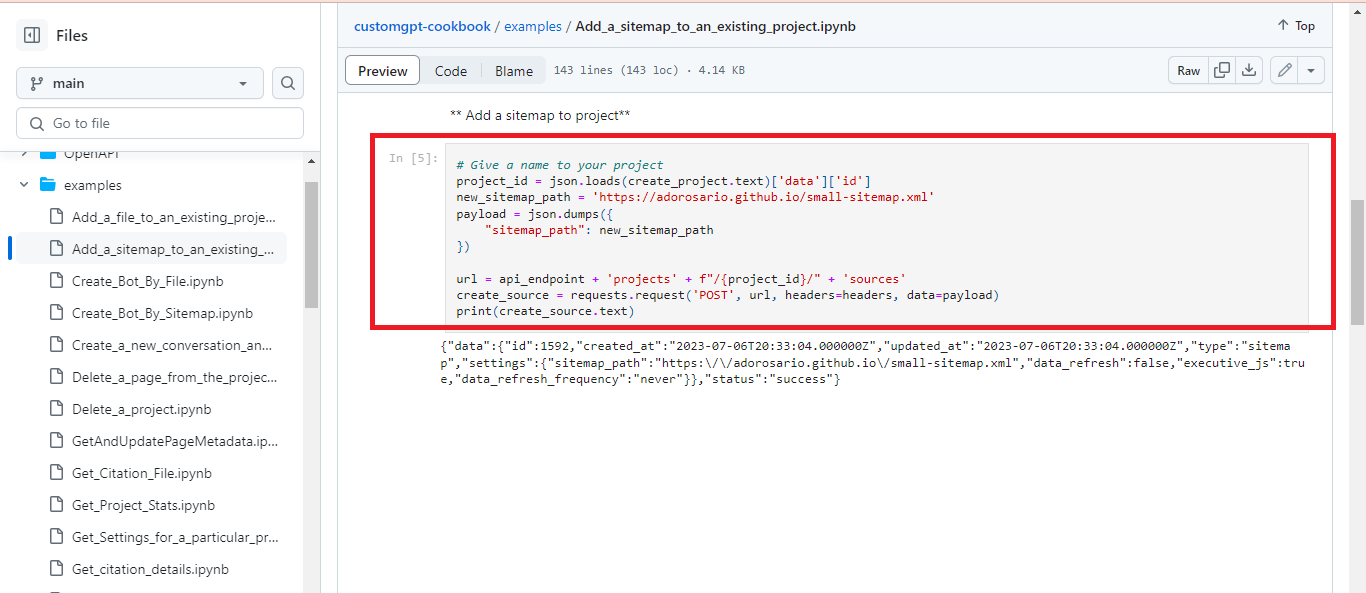Click '** Add a sitemap to project**' text

coord(540,115)
